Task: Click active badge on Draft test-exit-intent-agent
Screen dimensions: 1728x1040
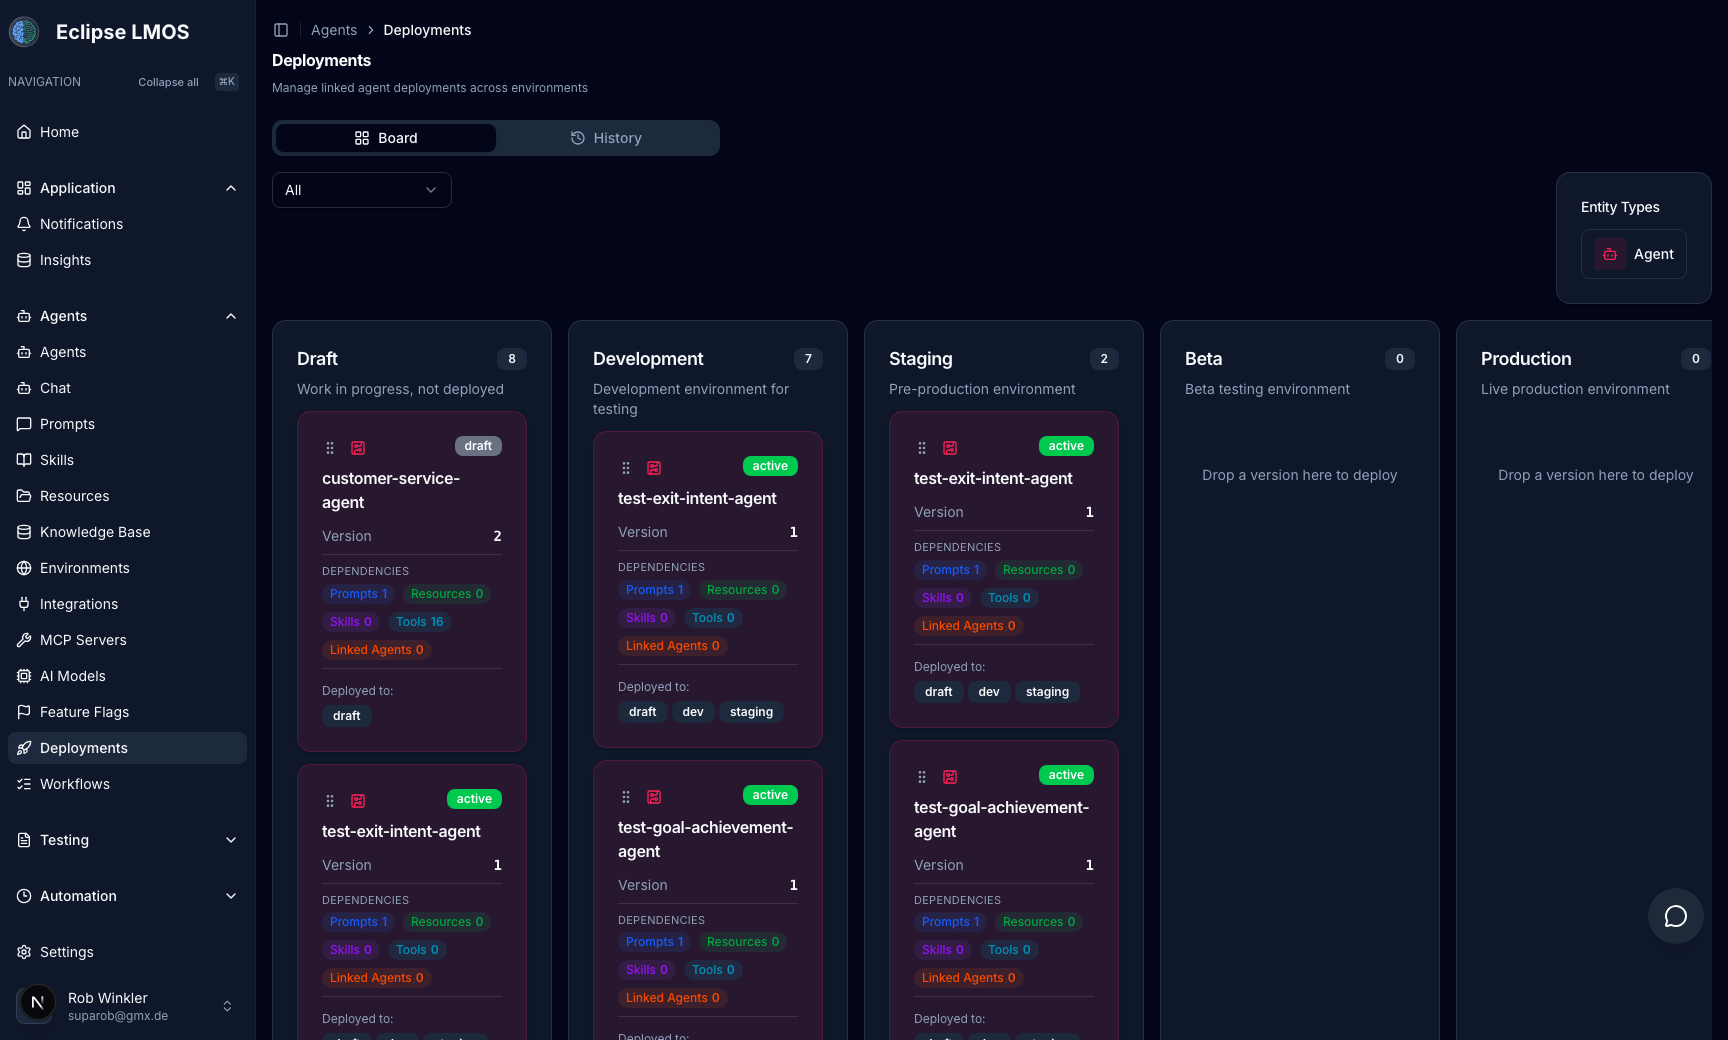Action: tap(474, 799)
